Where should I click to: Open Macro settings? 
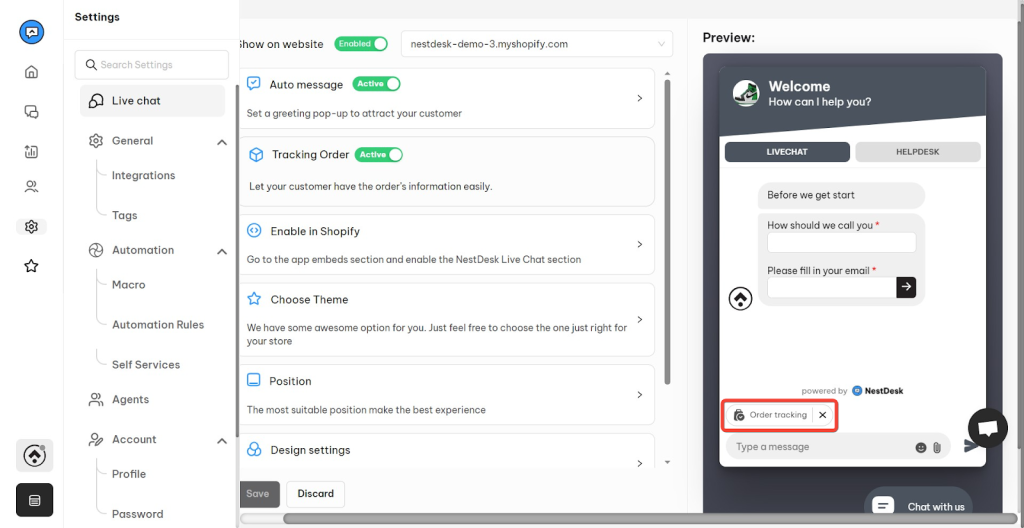(129, 284)
